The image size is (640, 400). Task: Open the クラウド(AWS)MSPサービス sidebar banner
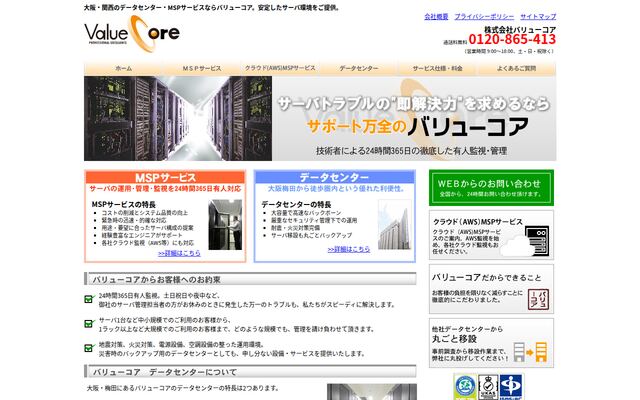(x=491, y=235)
